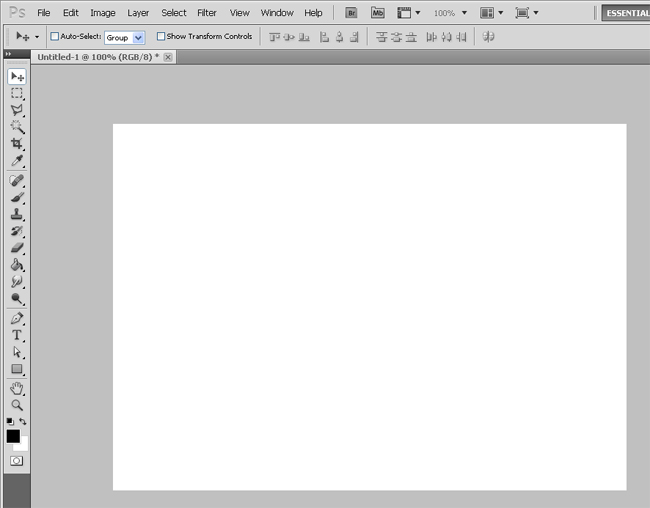Open the Layer menu
This screenshot has width=650, height=508.
click(138, 13)
